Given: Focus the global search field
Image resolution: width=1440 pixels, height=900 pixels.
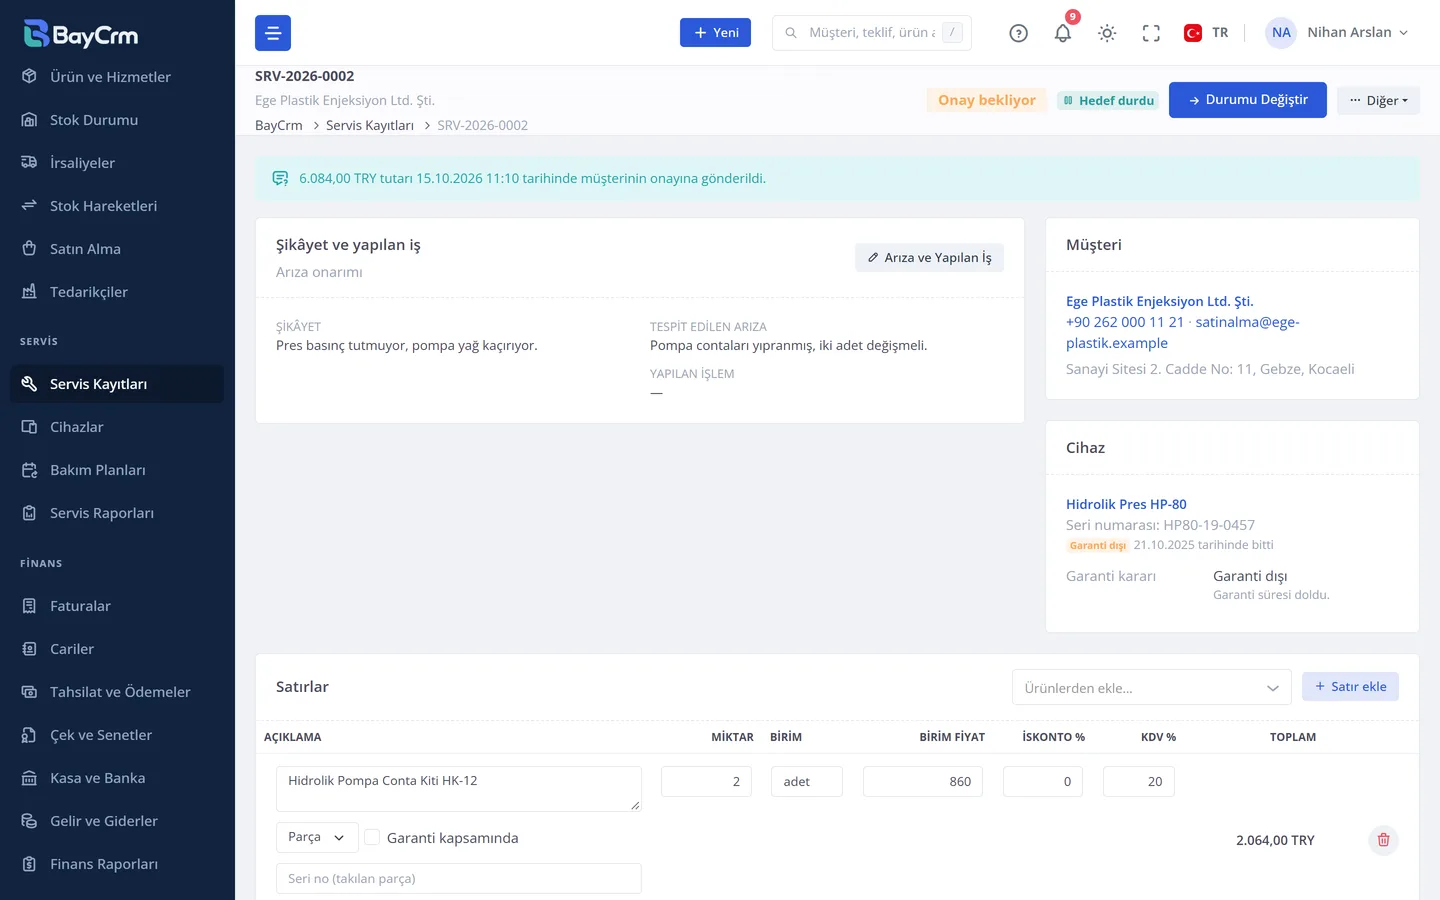Looking at the screenshot, I should [872, 33].
